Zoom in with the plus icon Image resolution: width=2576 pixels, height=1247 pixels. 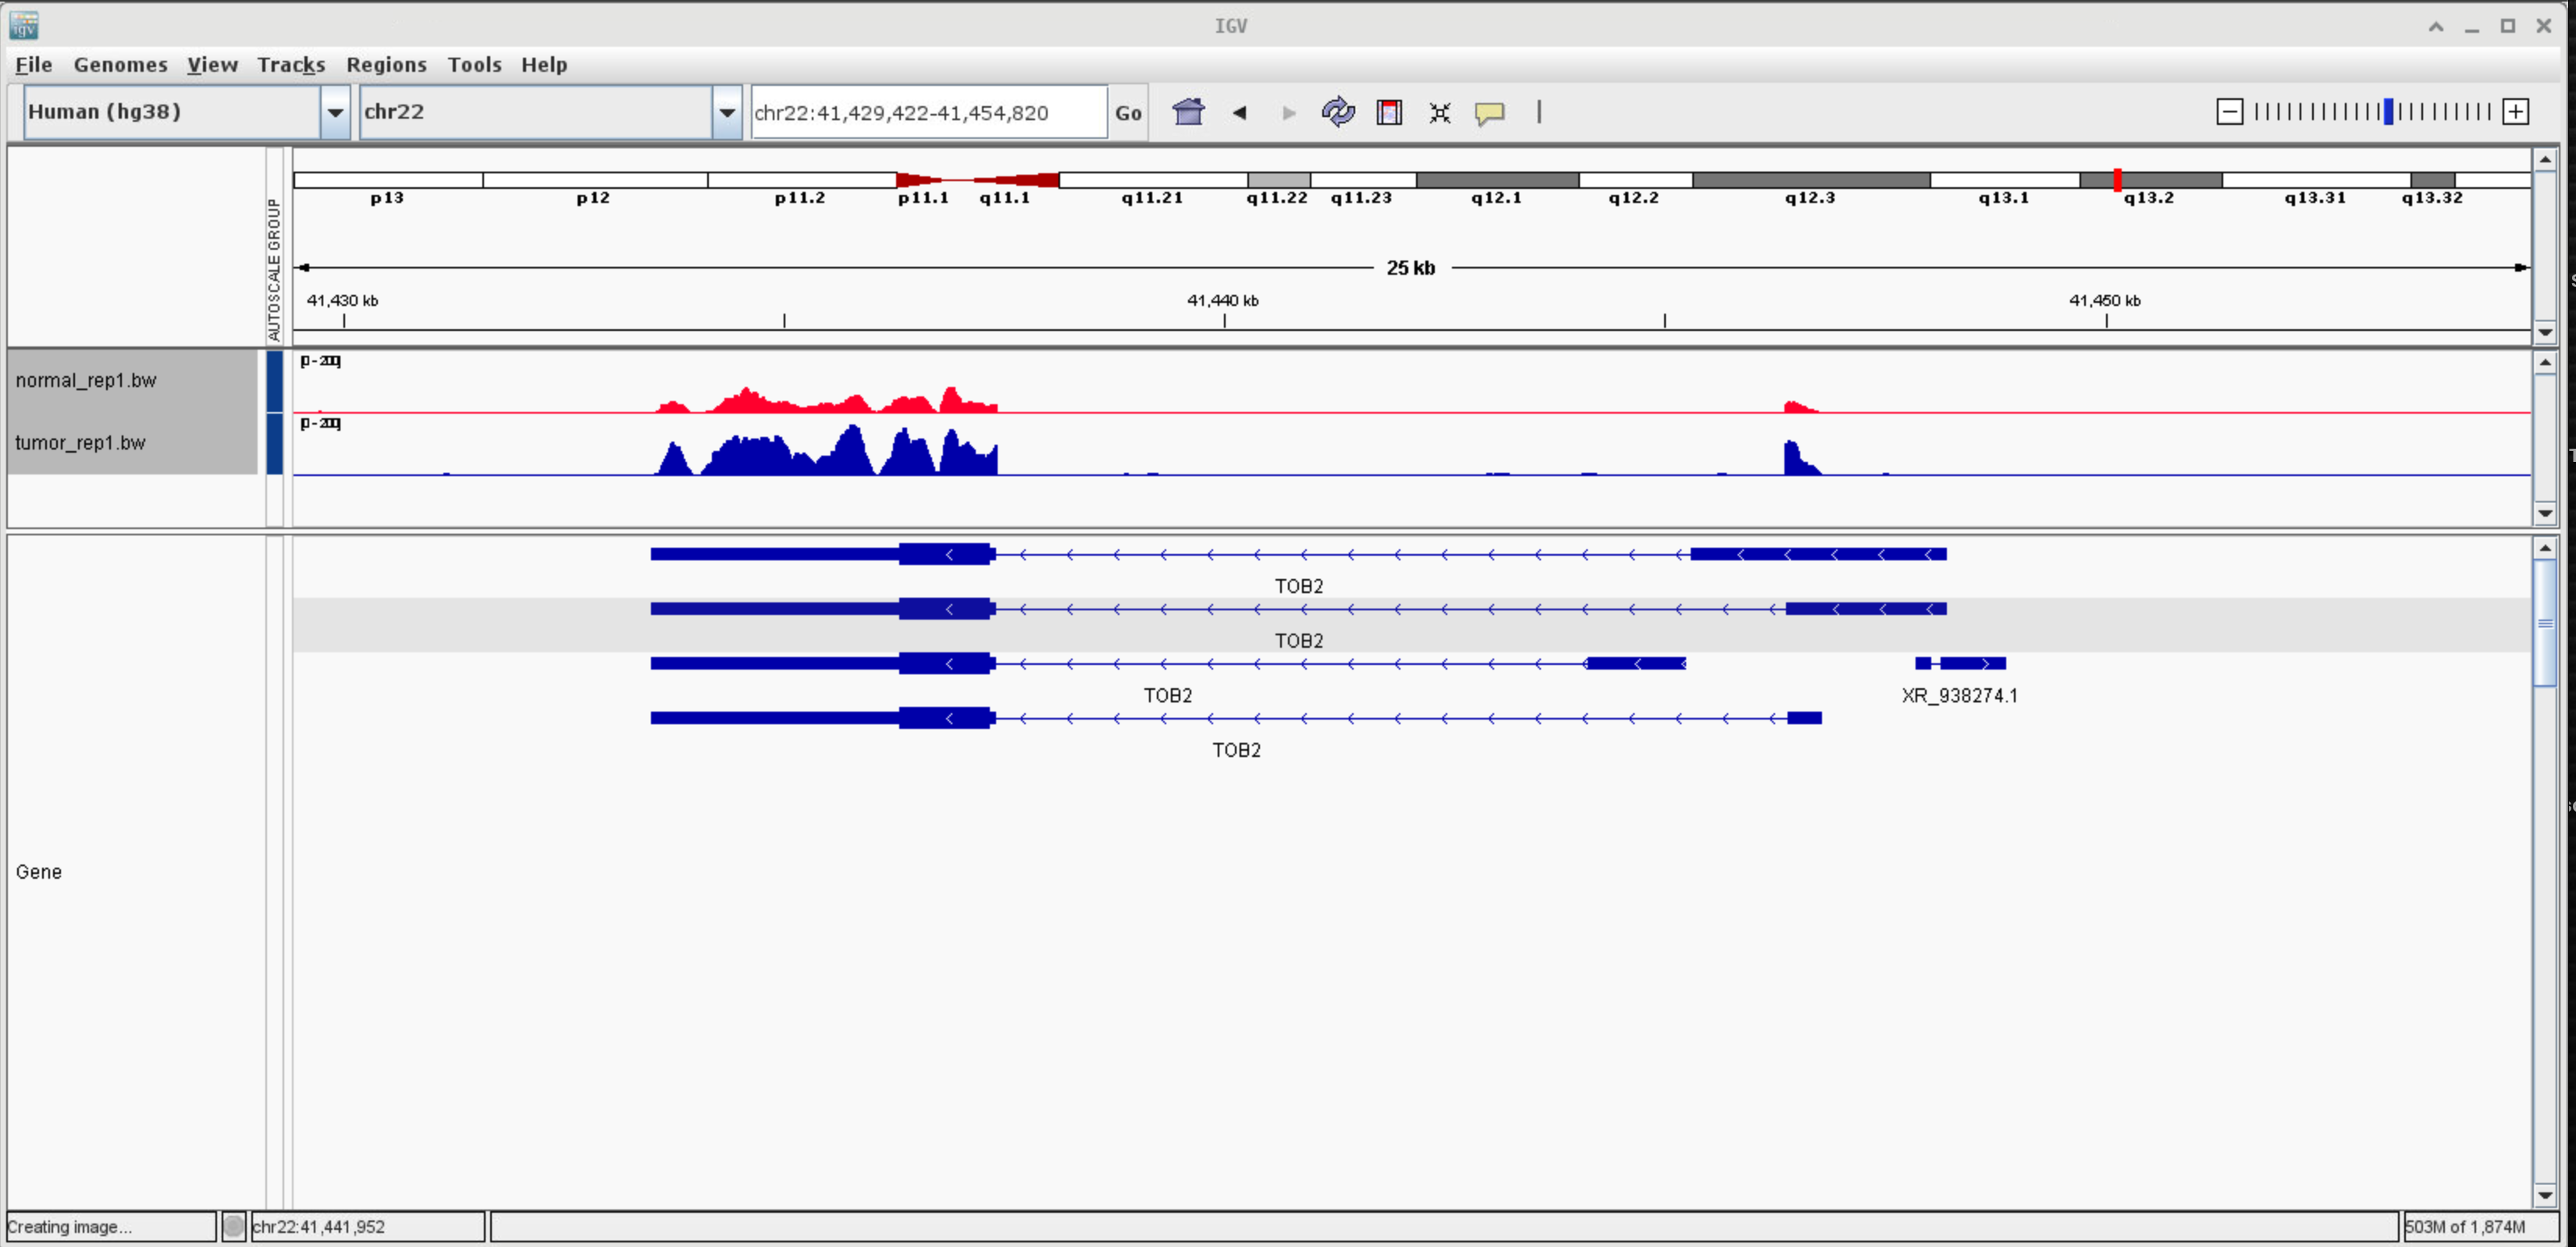pos(2516,112)
